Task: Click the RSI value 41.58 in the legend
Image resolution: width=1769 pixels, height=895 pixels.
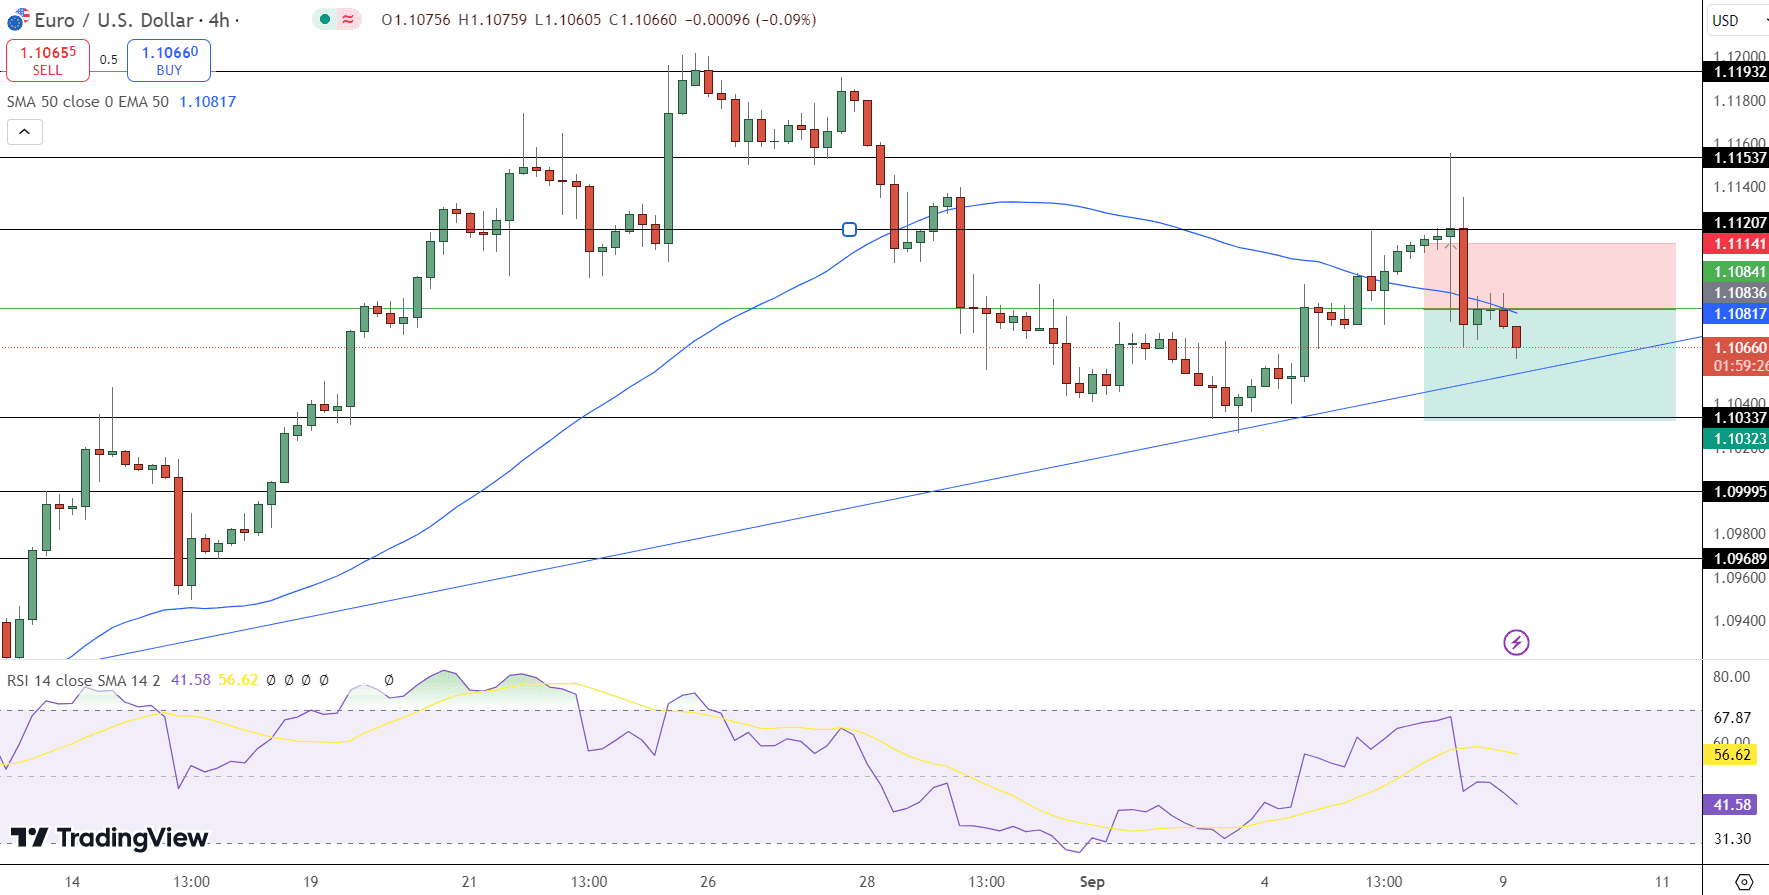Action: click(191, 680)
